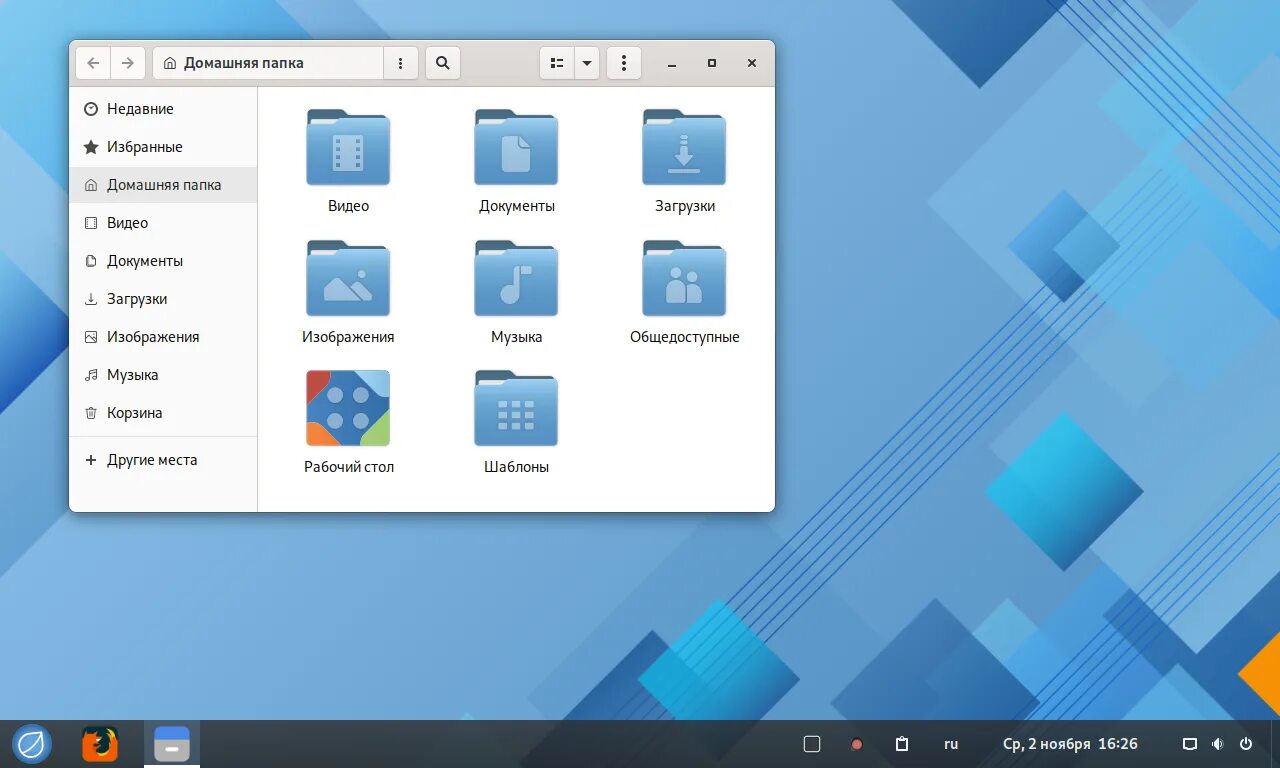This screenshot has width=1280, height=768.
Task: Click the clipboard icon in system tray
Action: click(x=901, y=743)
